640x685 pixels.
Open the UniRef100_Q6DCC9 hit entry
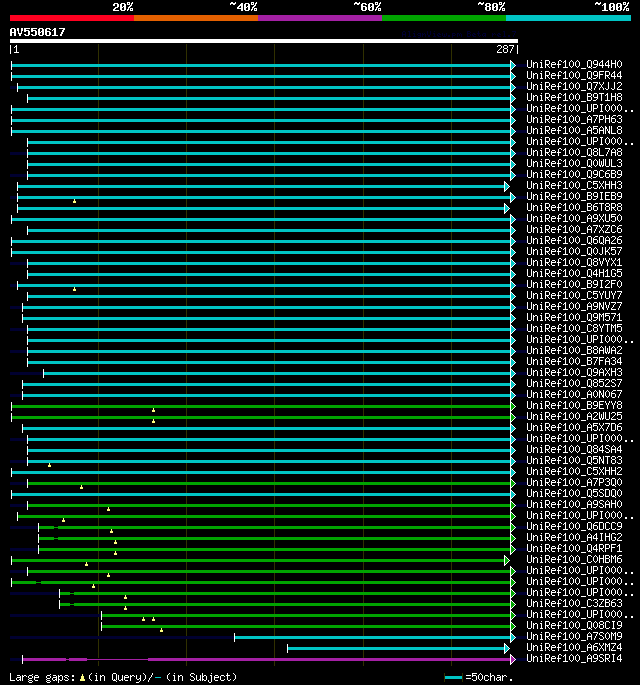pyautogui.click(x=574, y=526)
